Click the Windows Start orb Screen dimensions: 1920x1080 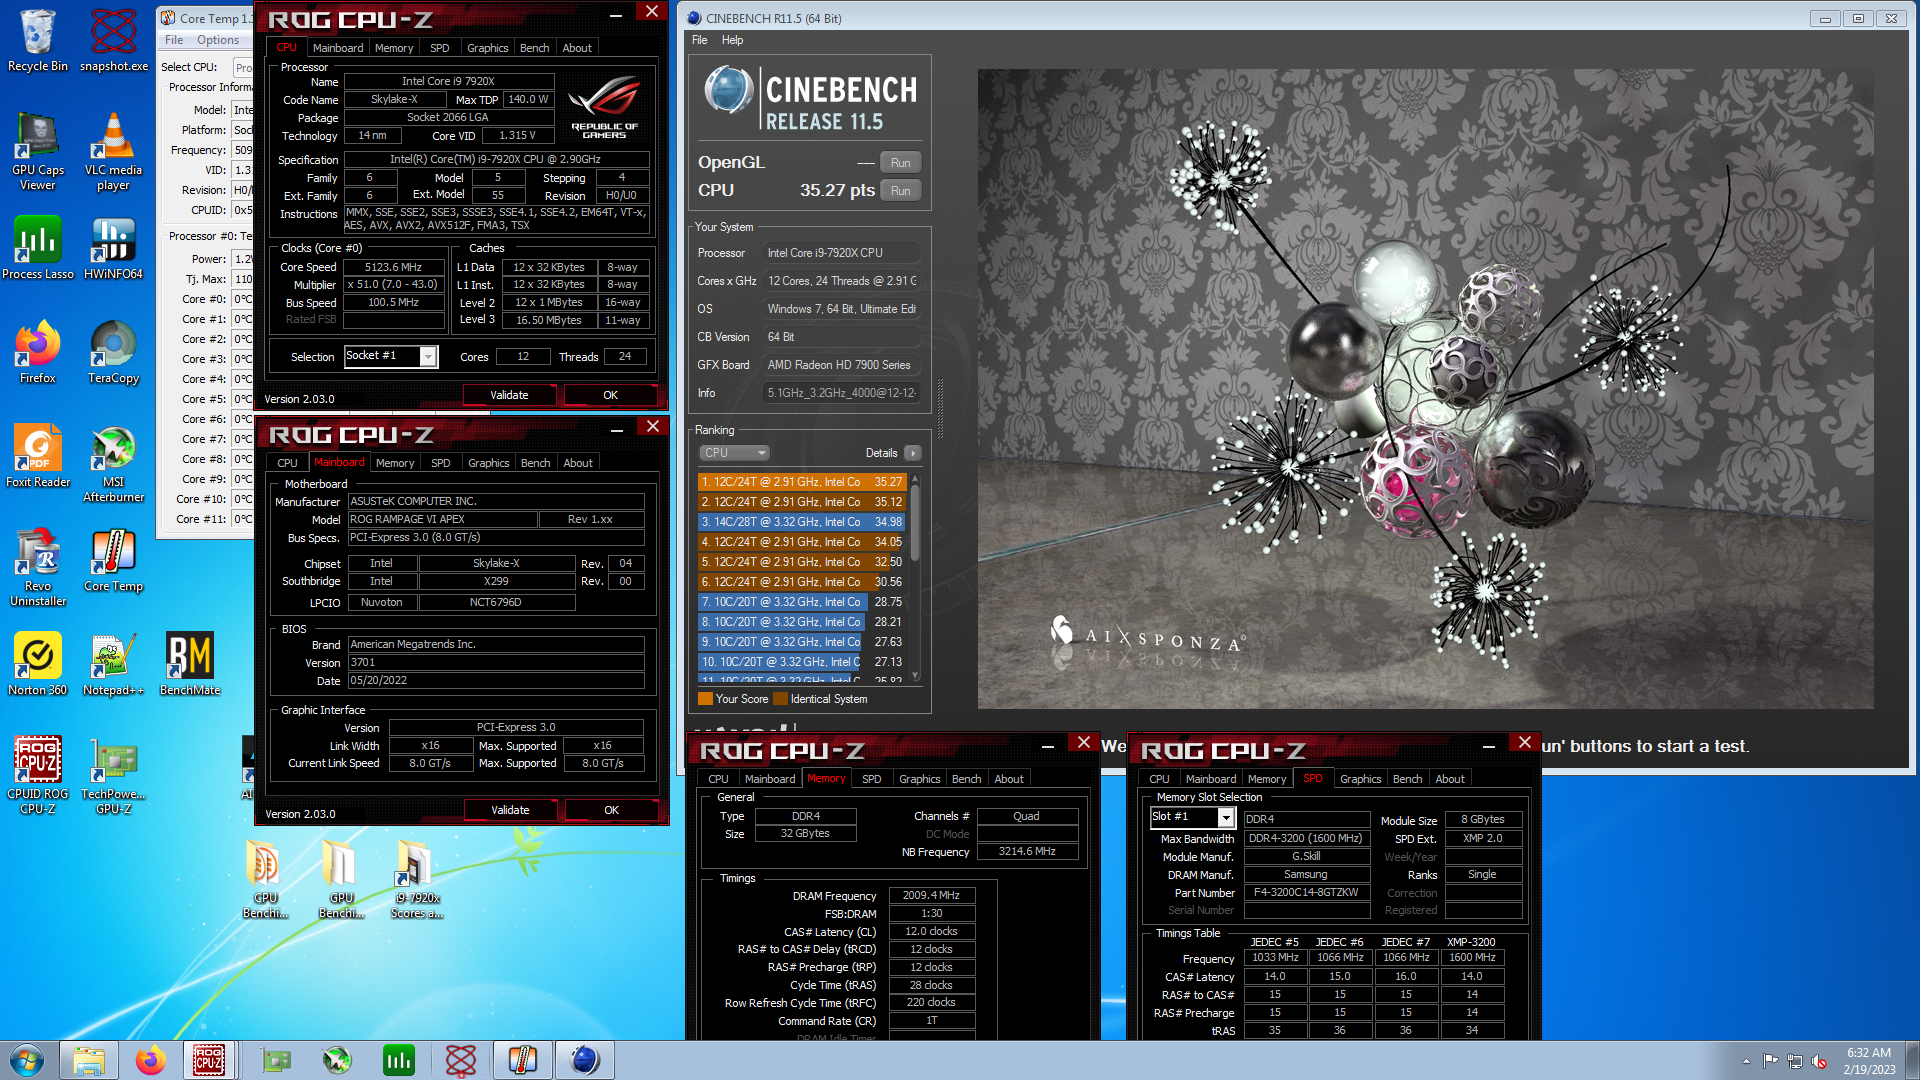click(x=27, y=1060)
